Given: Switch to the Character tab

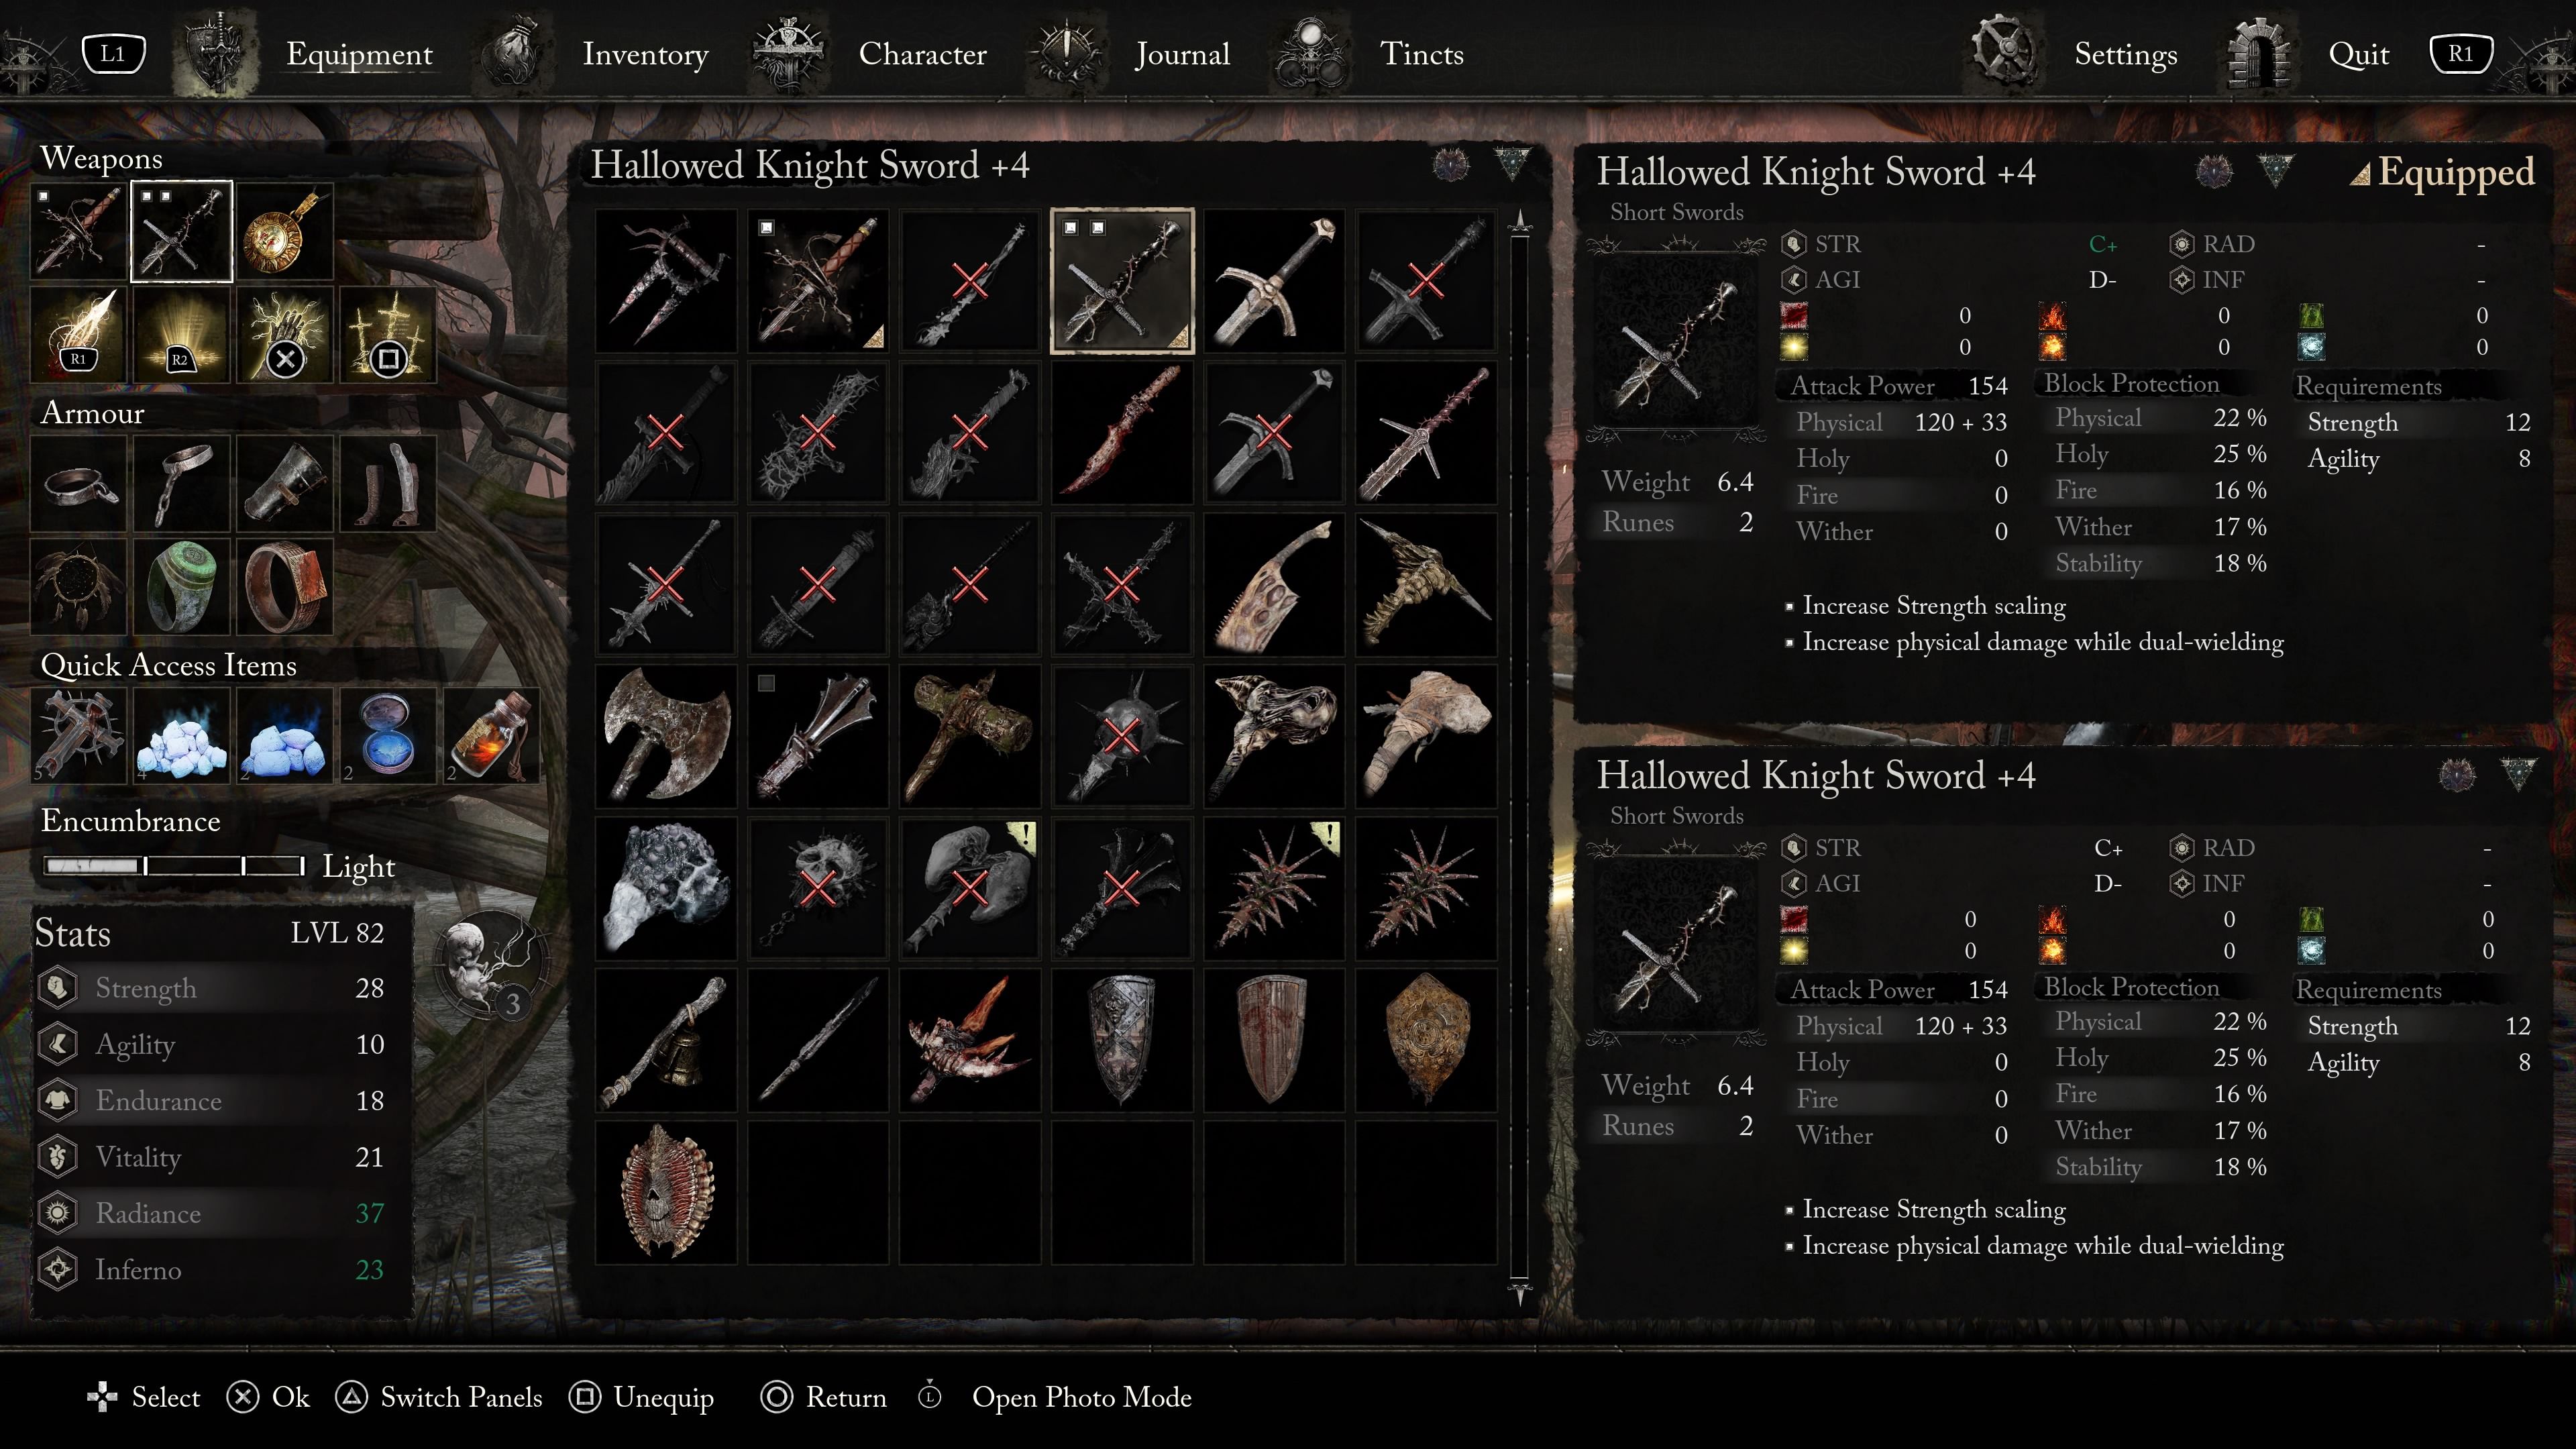Looking at the screenshot, I should (x=922, y=54).
